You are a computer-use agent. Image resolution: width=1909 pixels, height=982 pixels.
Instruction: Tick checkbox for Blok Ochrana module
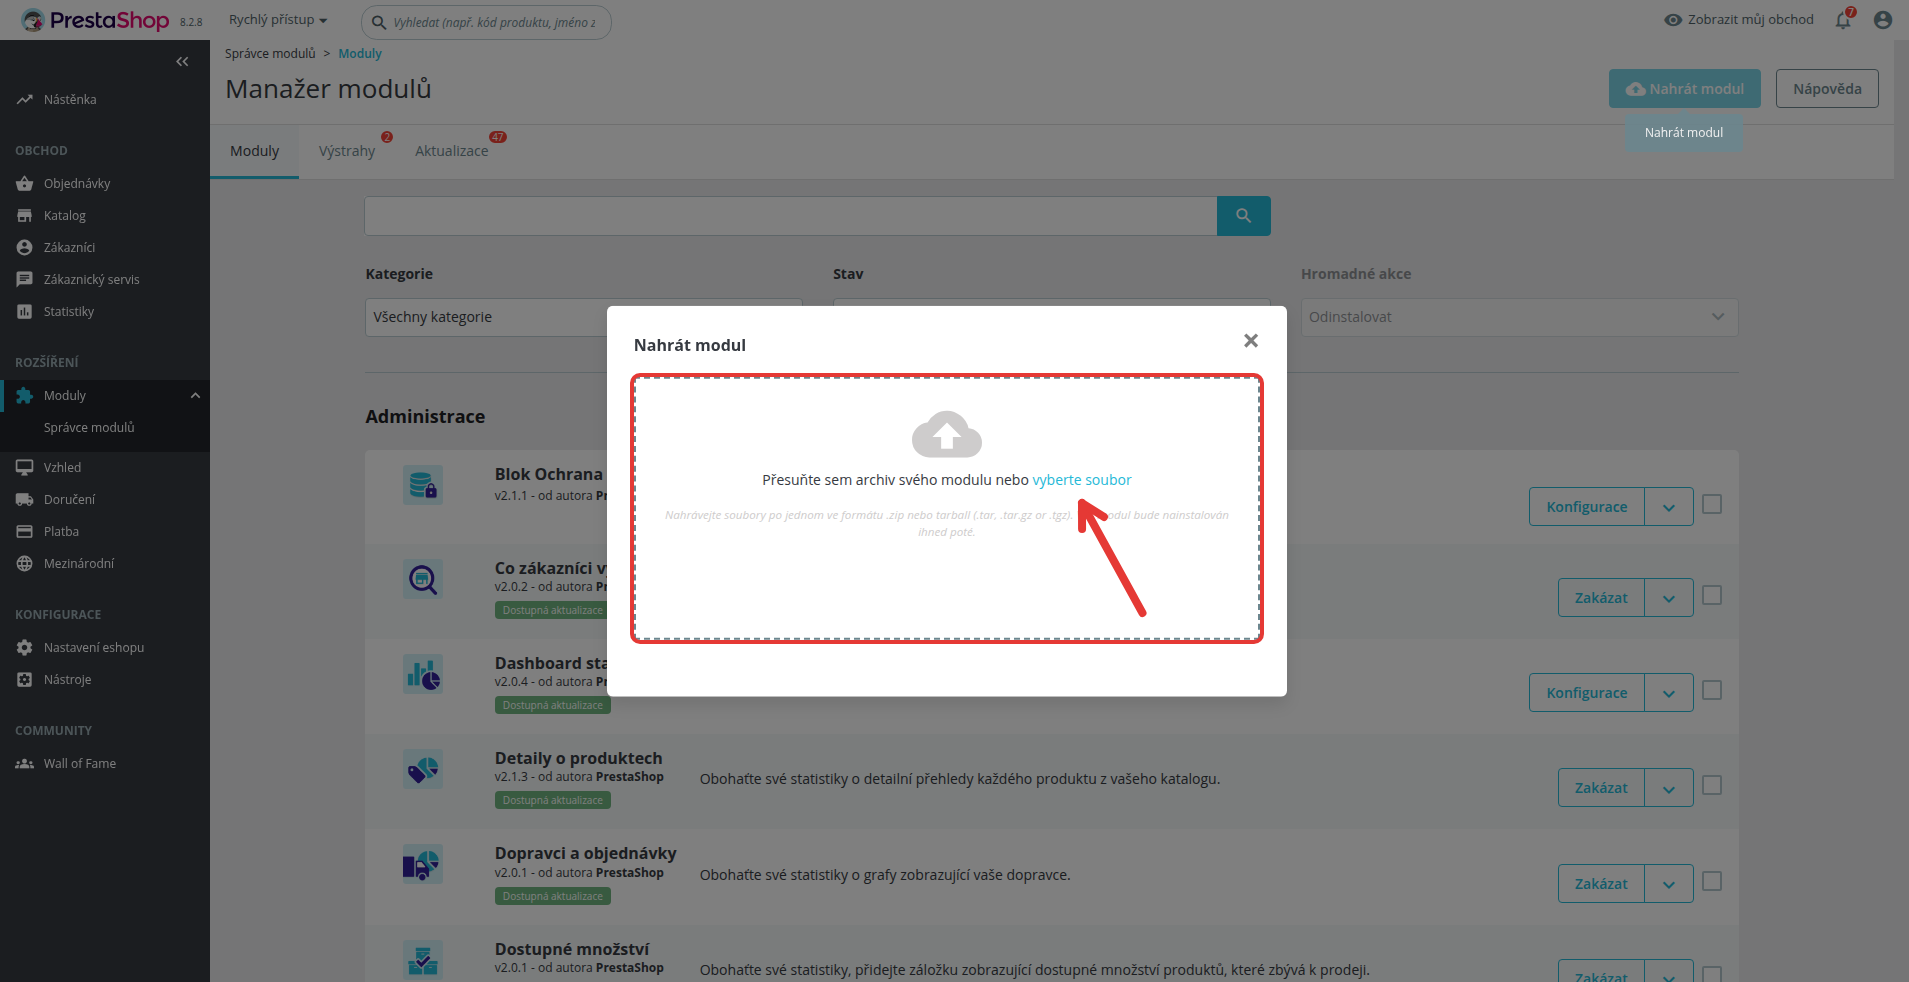coord(1712,505)
